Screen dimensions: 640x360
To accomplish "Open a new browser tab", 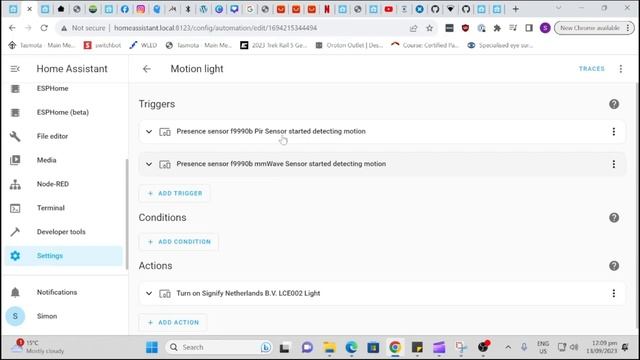I will point(516,9).
